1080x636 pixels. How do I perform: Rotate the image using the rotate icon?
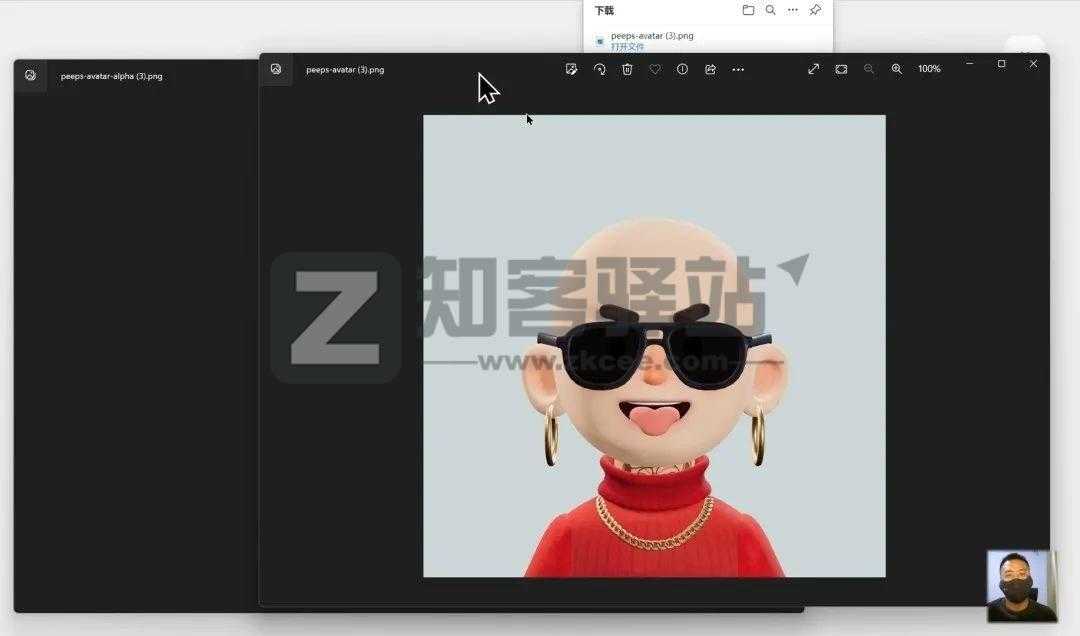(599, 69)
